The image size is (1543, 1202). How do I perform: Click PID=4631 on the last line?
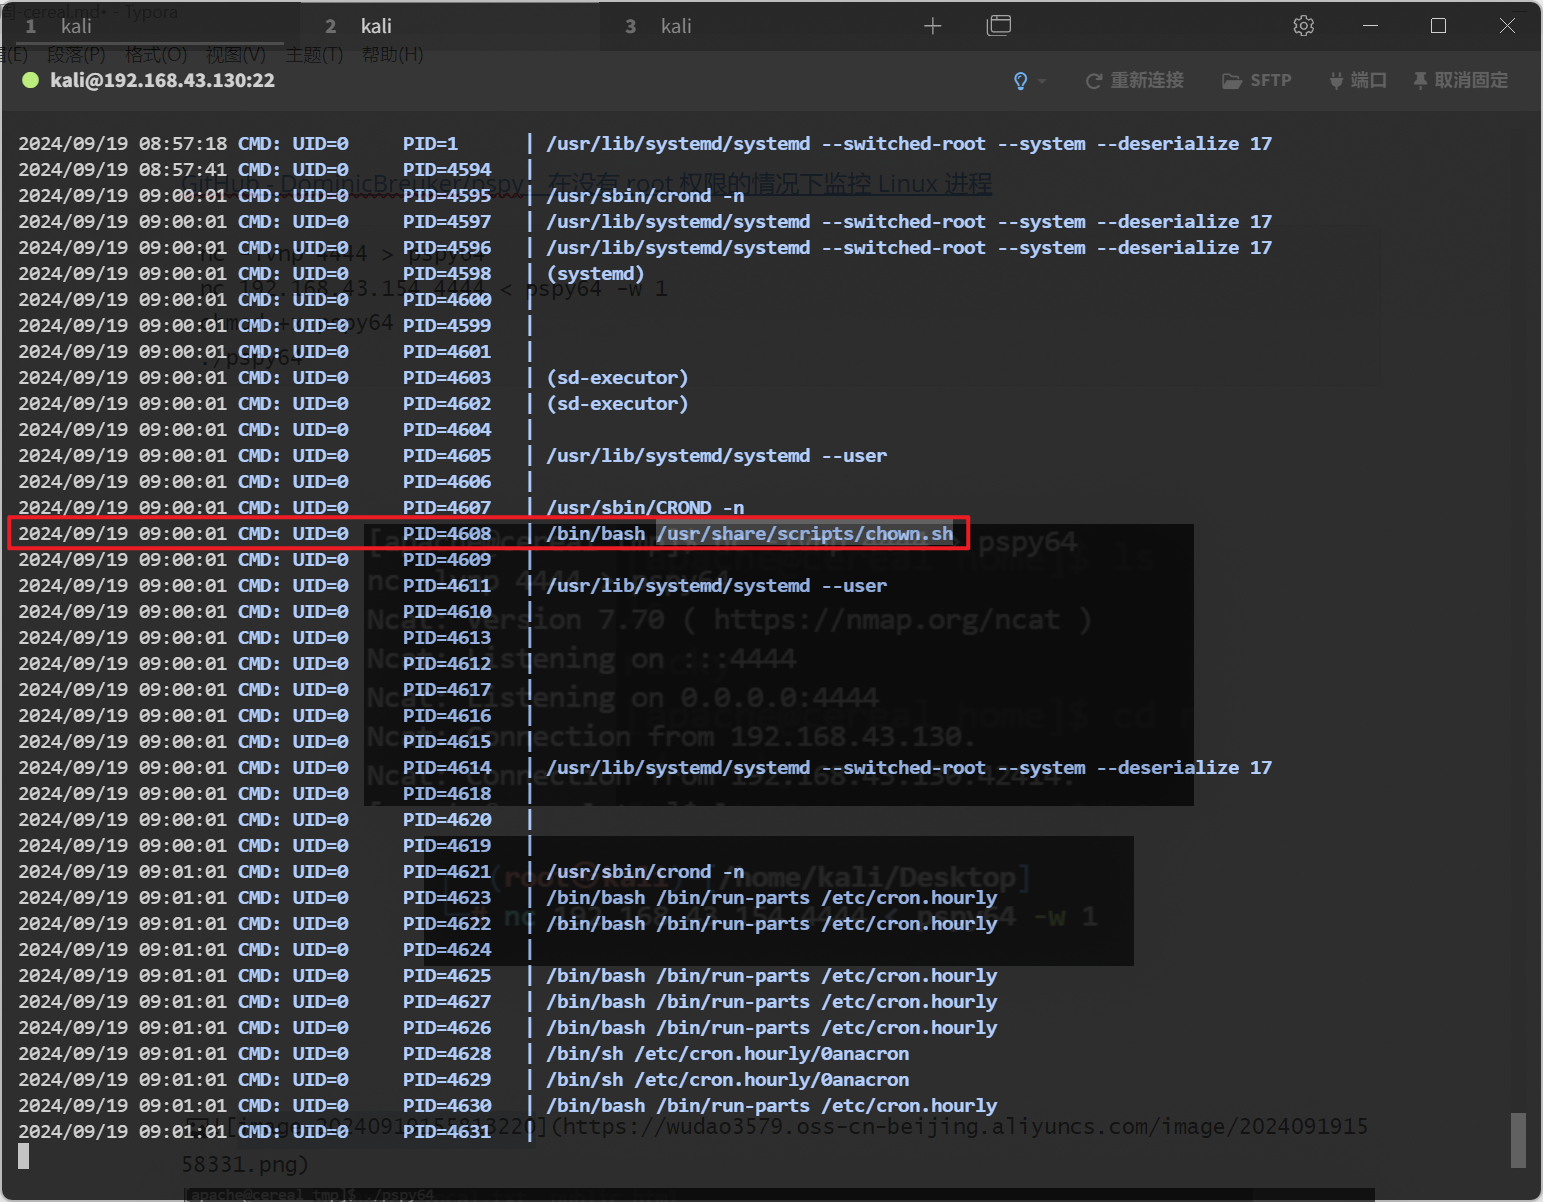447,1132
